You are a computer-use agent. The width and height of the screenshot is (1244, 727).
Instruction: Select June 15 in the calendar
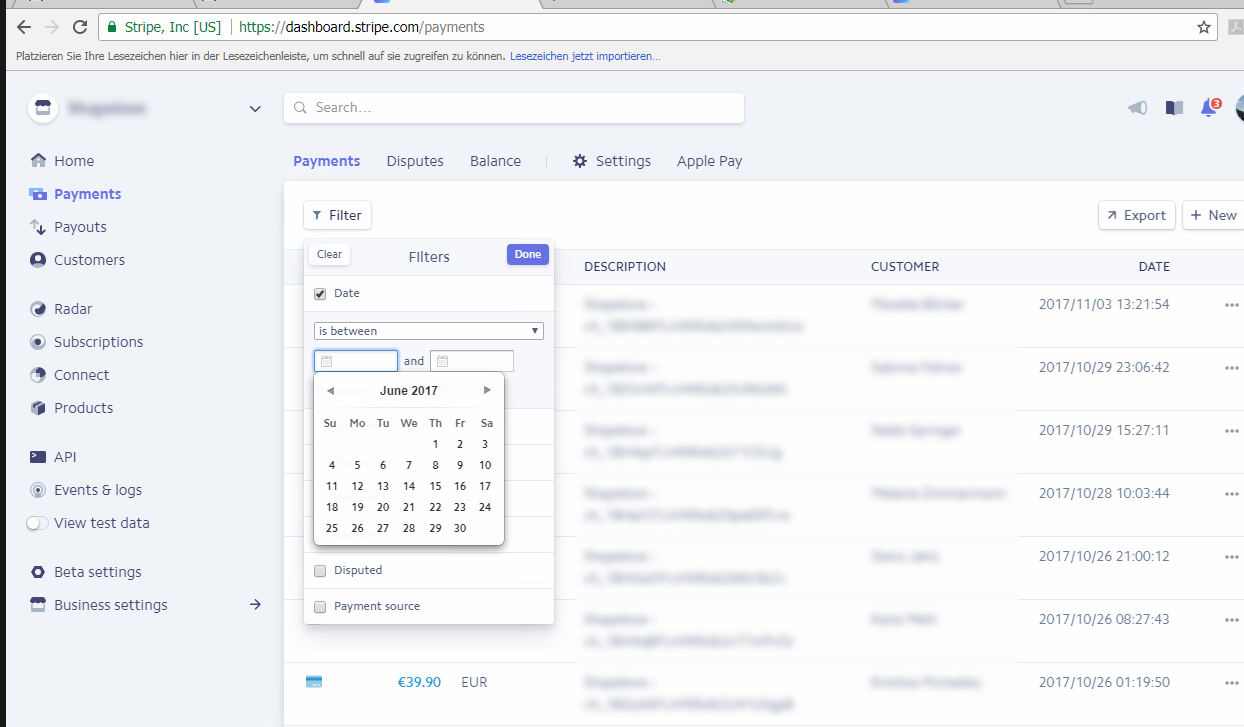(435, 486)
